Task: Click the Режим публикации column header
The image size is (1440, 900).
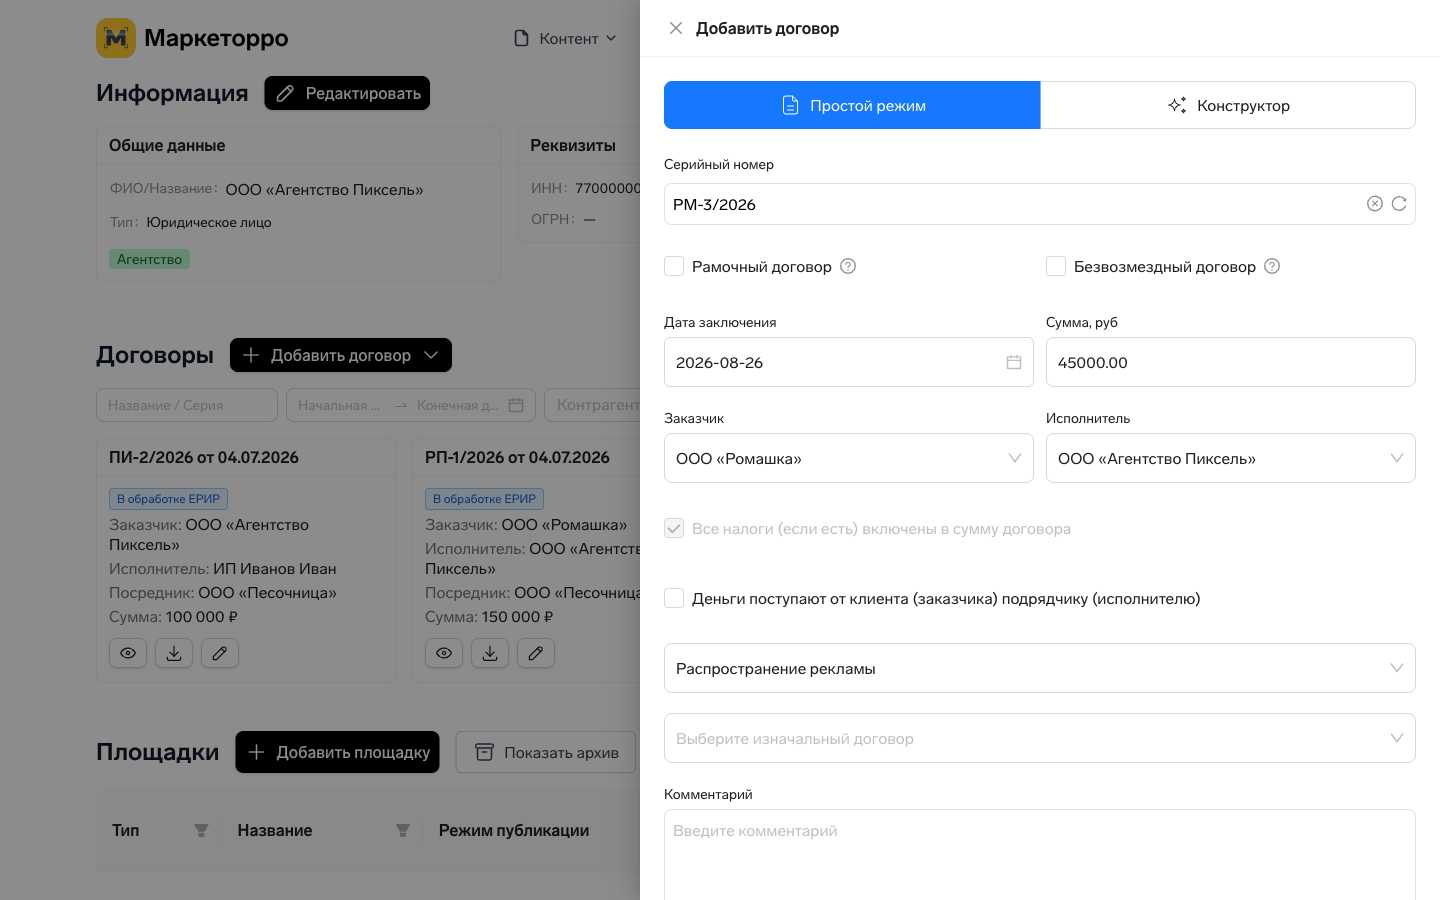Action: coord(514,830)
